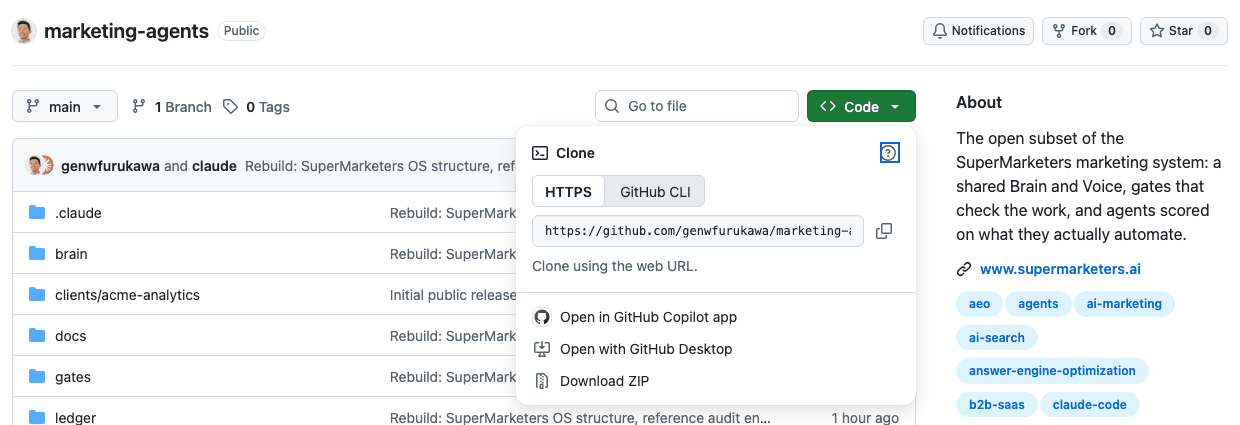
Task: View the 1 Branch link
Action: pyautogui.click(x=171, y=107)
